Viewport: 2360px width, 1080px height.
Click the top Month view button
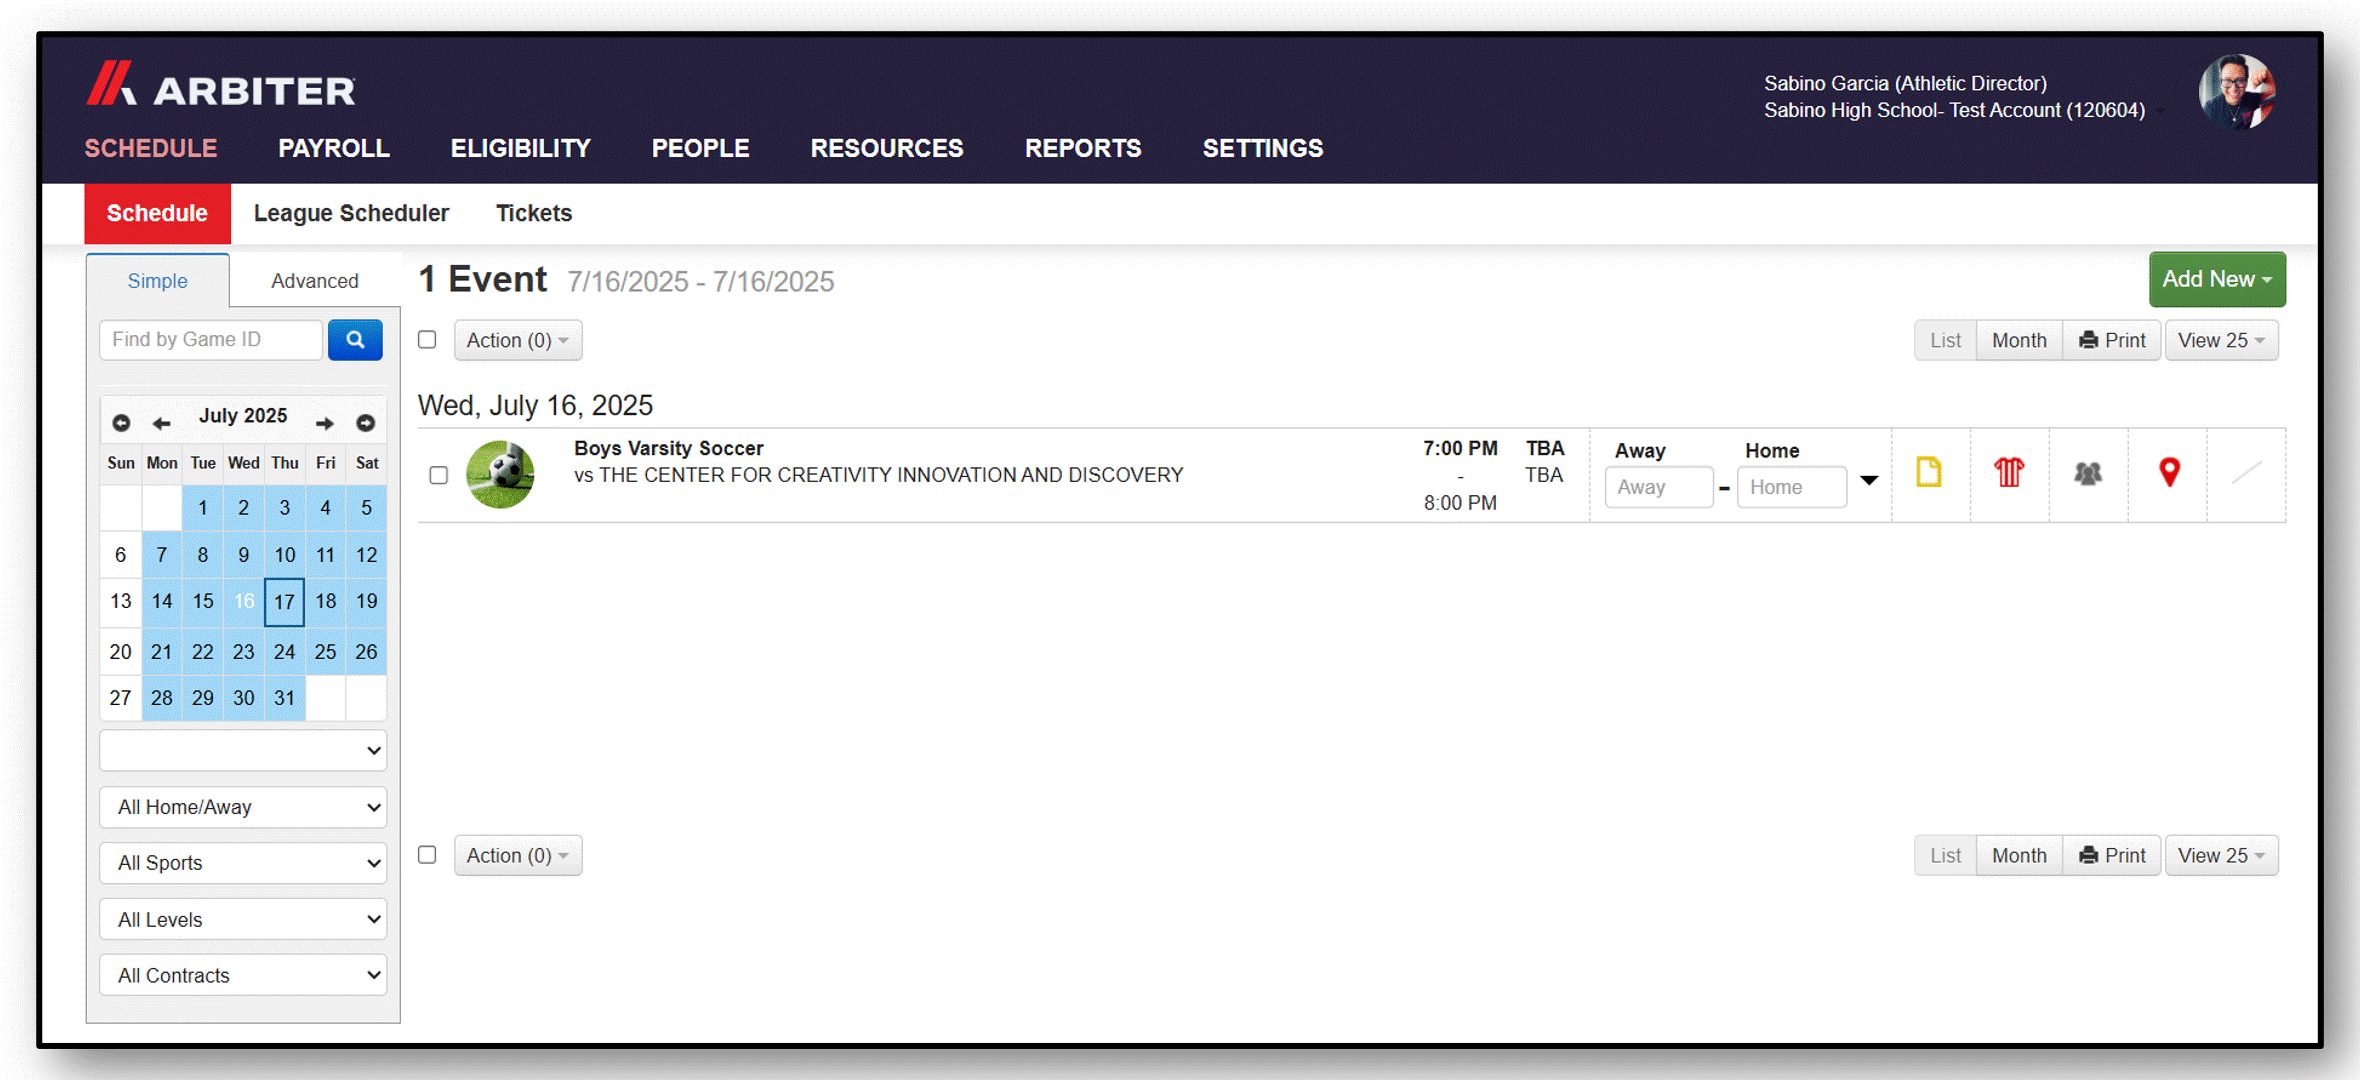(x=2019, y=340)
